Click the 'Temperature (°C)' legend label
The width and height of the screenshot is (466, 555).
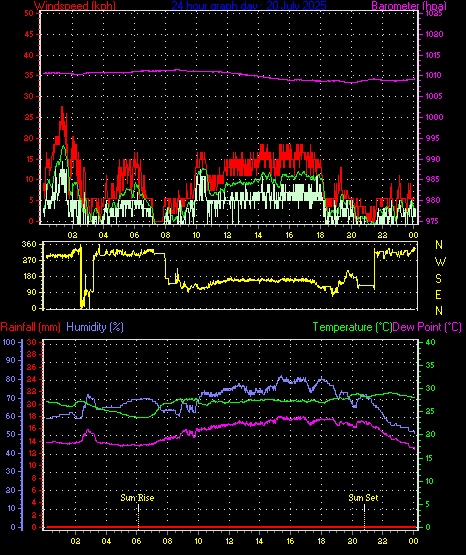tap(352, 327)
